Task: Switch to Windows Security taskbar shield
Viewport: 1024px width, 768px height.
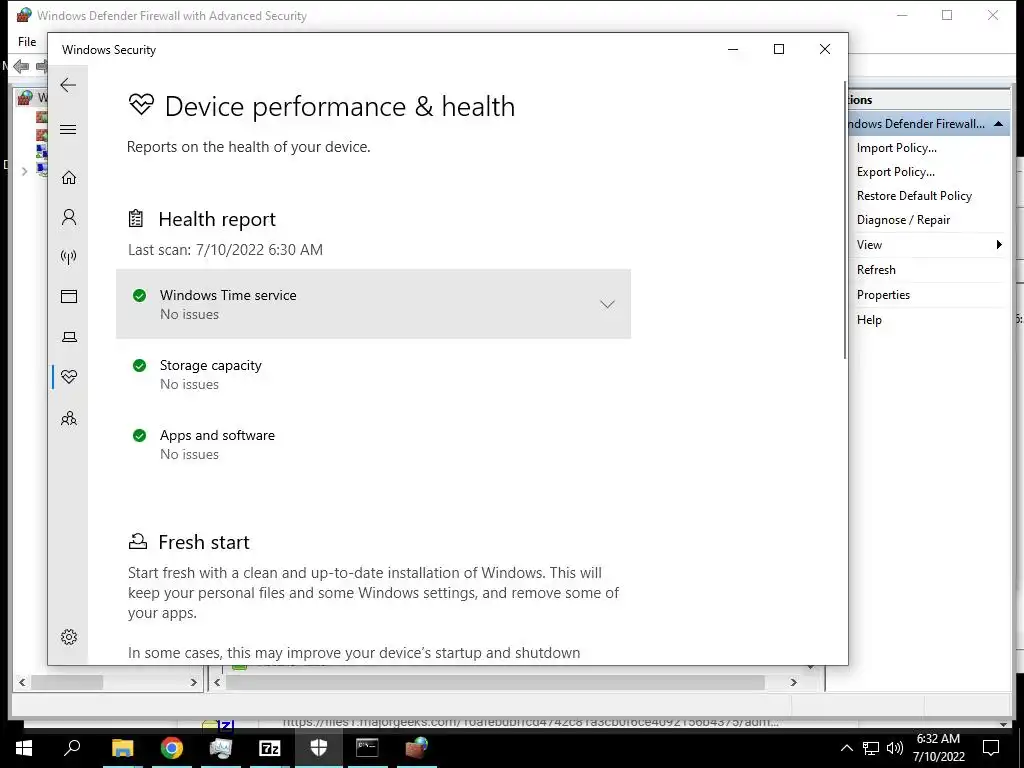Action: [x=319, y=748]
